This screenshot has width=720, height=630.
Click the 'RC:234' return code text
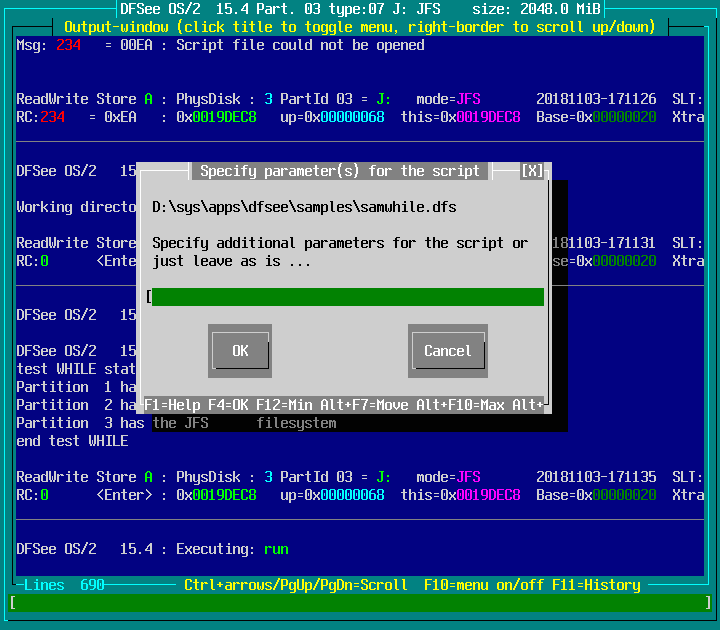[40, 117]
